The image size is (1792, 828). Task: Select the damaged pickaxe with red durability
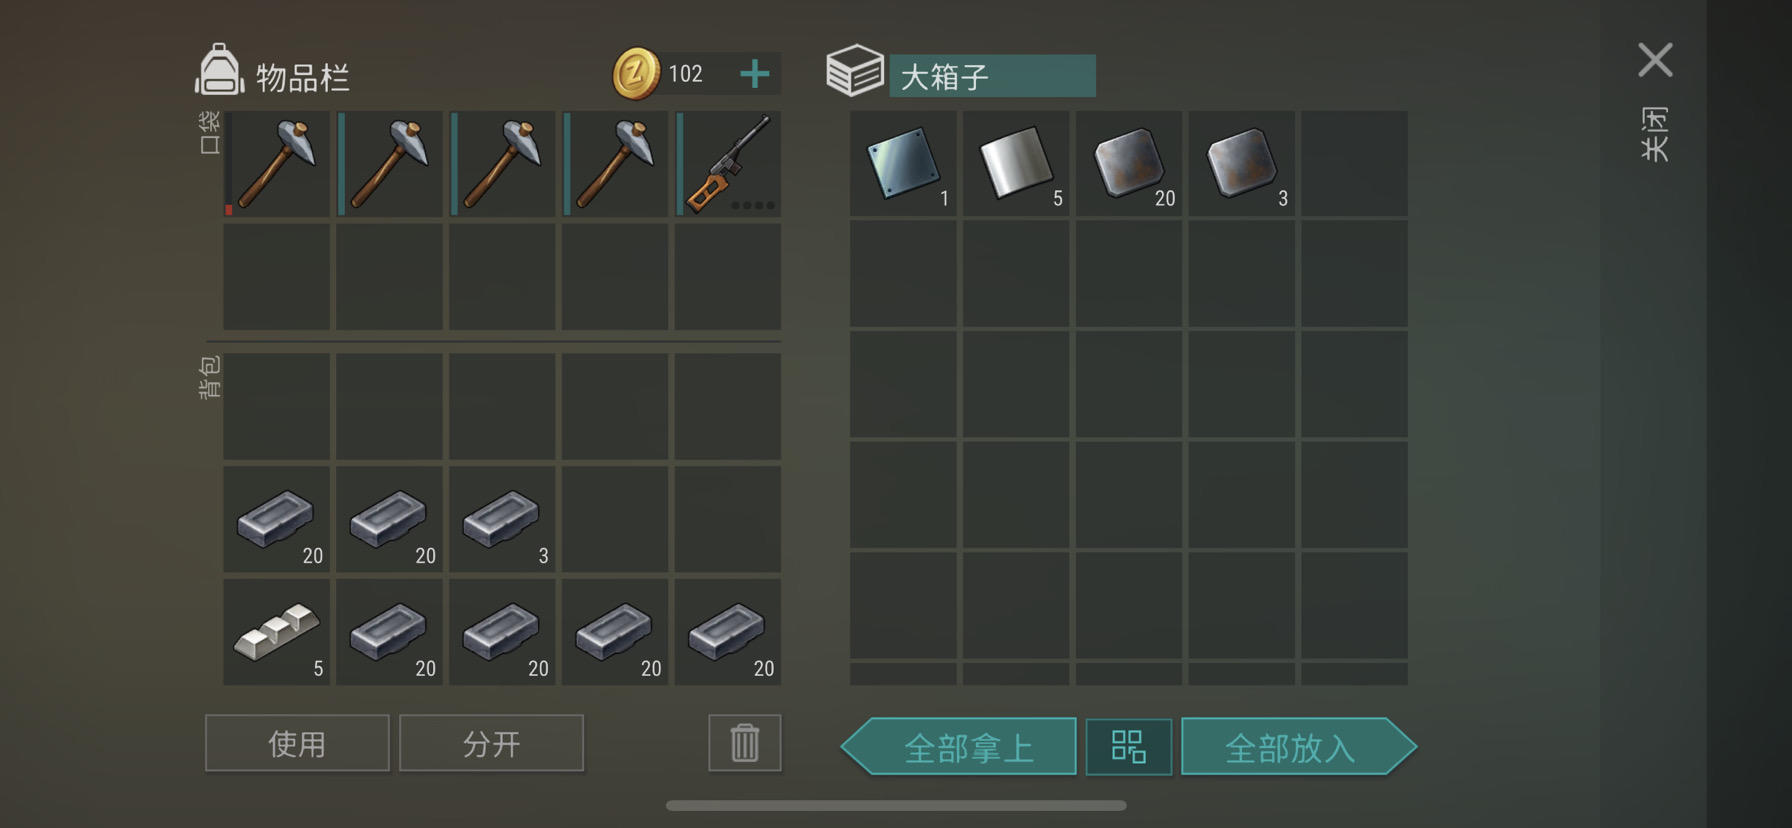tap(277, 164)
